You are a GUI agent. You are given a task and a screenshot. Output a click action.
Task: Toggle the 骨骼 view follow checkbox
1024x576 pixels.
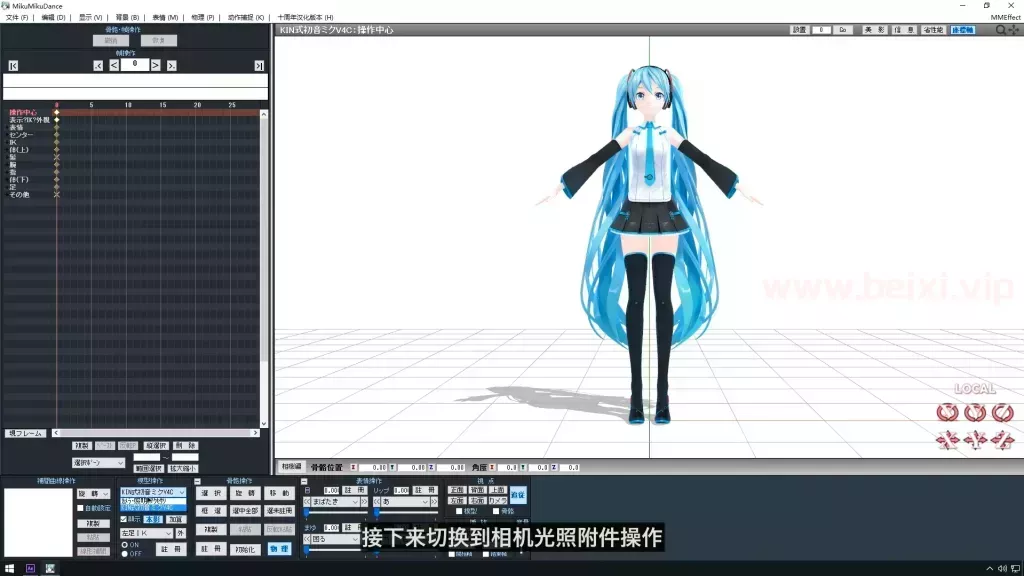496,511
